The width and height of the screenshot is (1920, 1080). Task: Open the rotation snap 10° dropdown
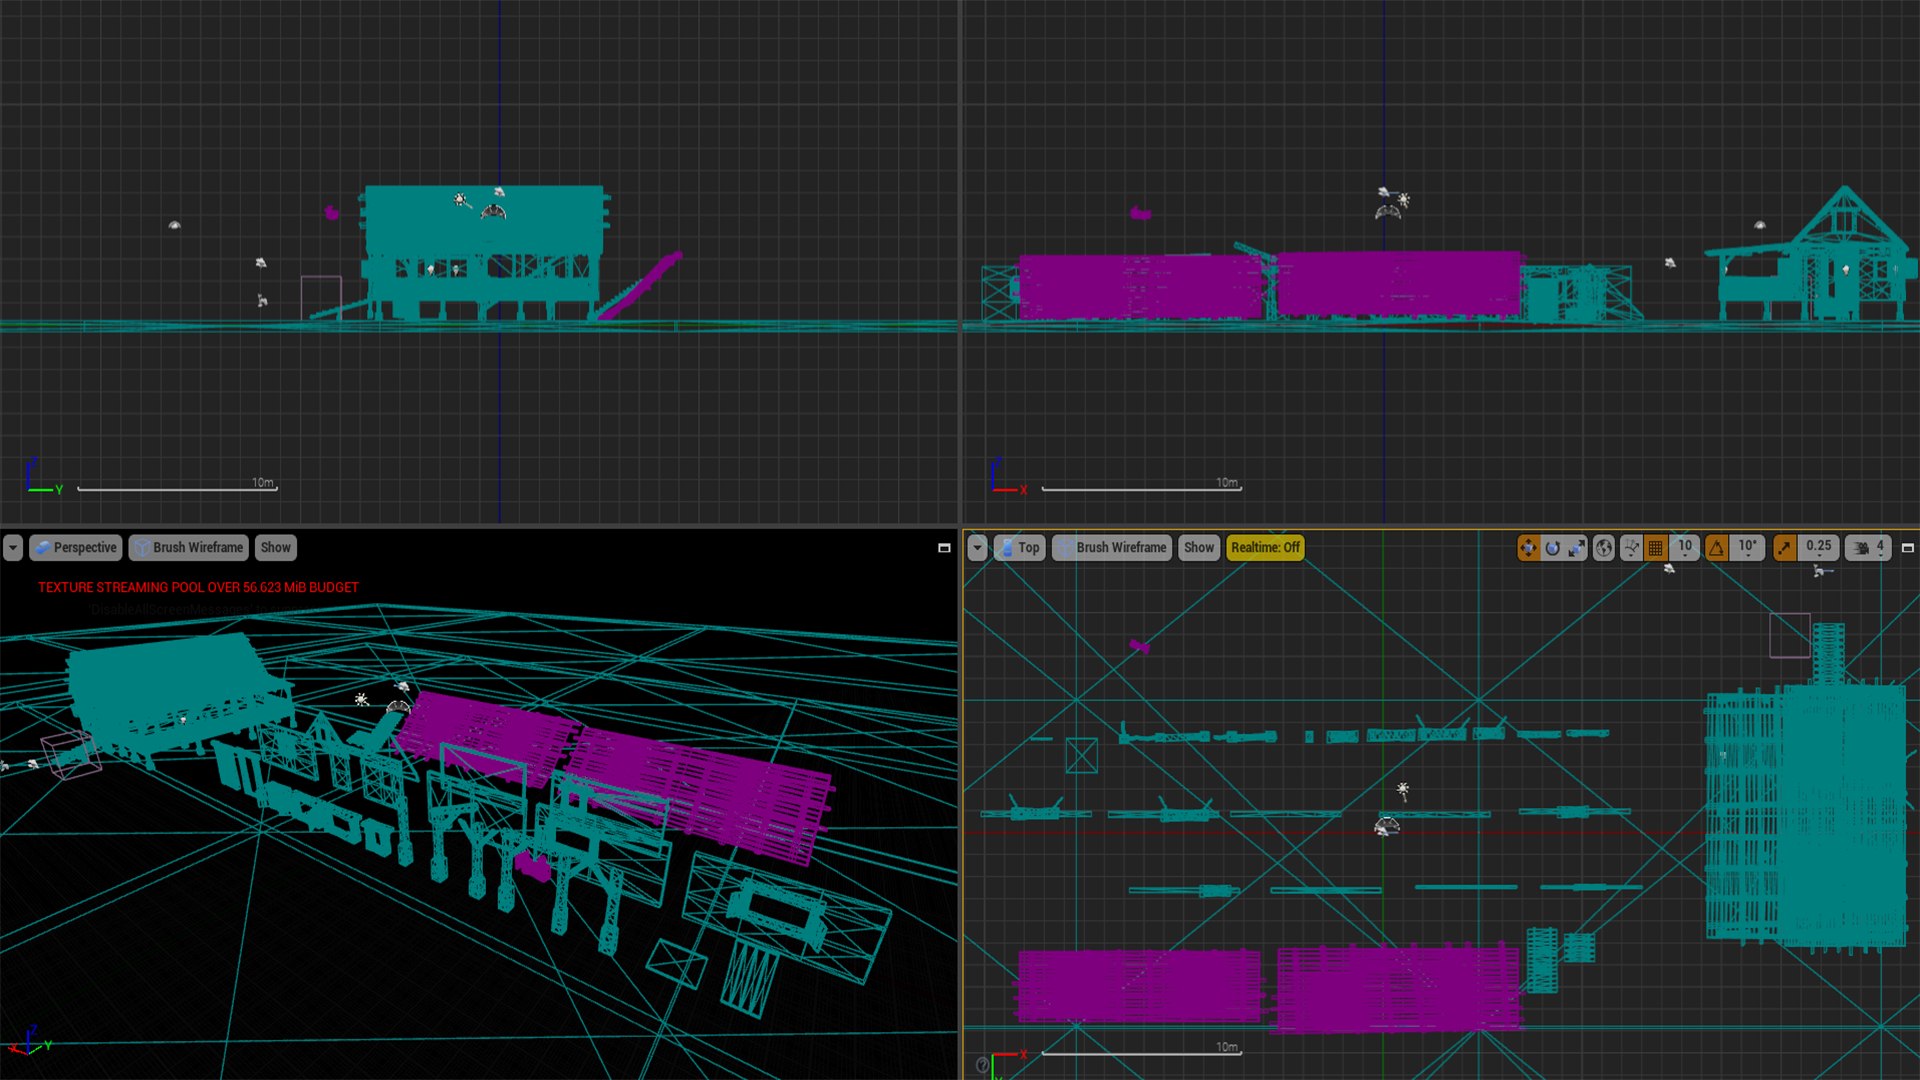[1747, 547]
